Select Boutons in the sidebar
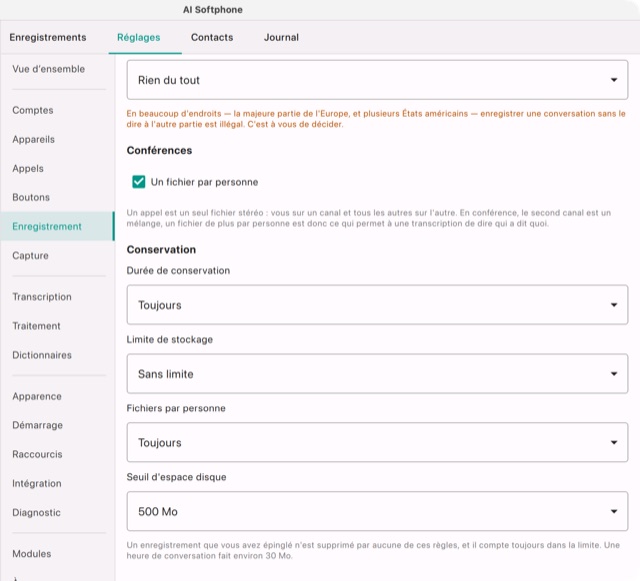 pyautogui.click(x=57, y=197)
